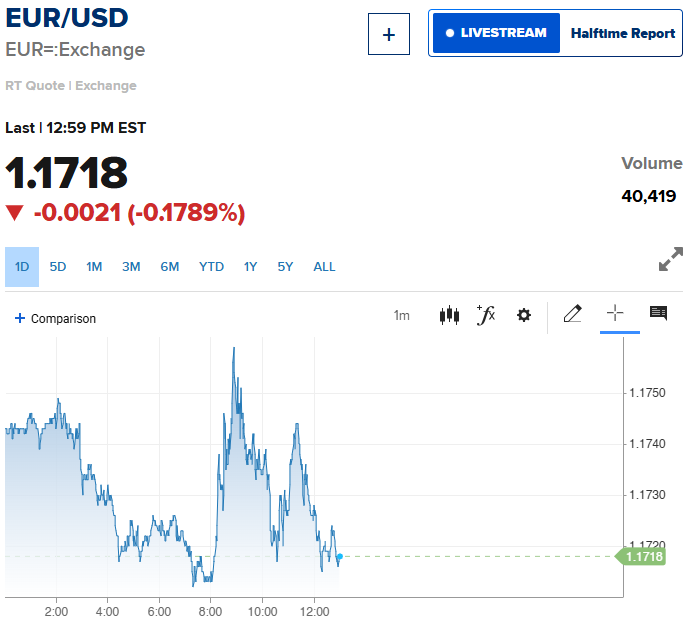This screenshot has height=623, width=693.
Task: Show the 6M time range
Action: click(170, 267)
